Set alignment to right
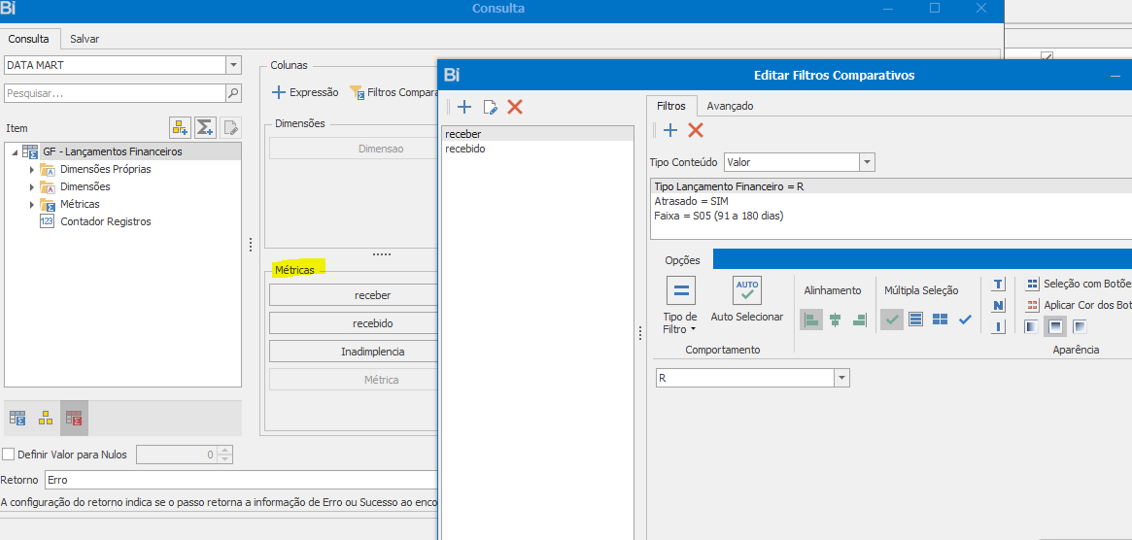Image resolution: width=1132 pixels, height=540 pixels. tap(859, 320)
